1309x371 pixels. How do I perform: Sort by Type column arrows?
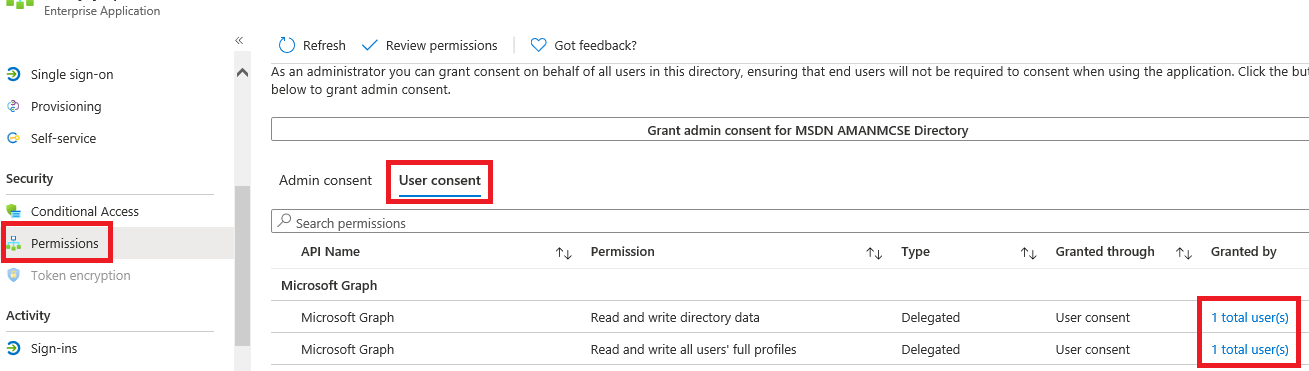point(1028,253)
